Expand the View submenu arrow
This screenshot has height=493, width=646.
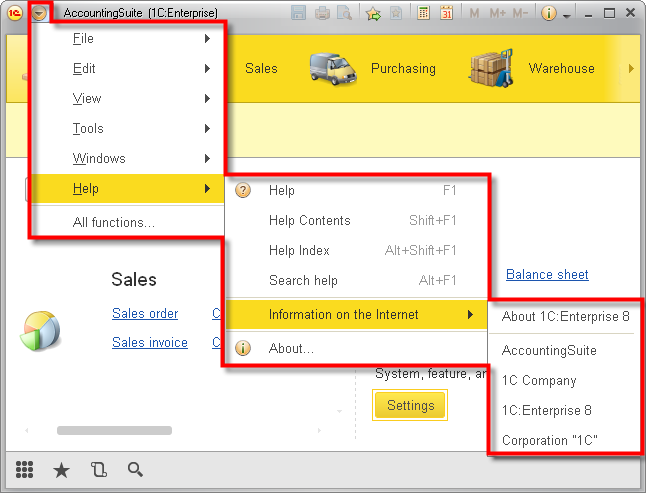pos(207,98)
